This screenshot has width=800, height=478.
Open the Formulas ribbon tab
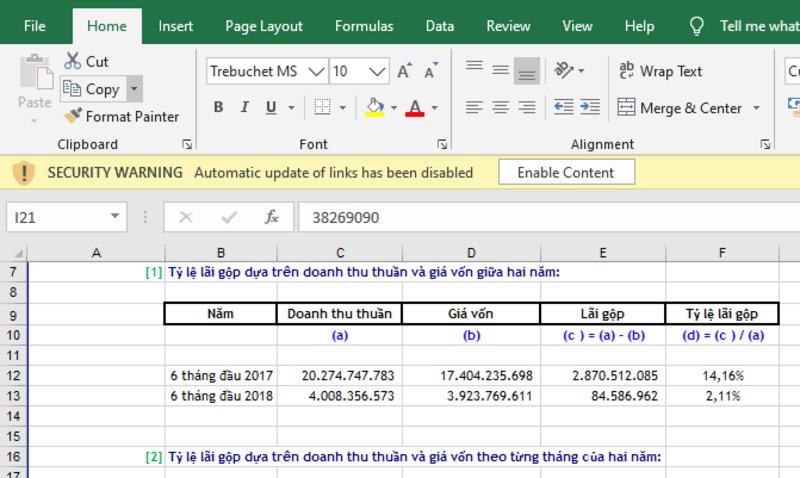click(364, 26)
